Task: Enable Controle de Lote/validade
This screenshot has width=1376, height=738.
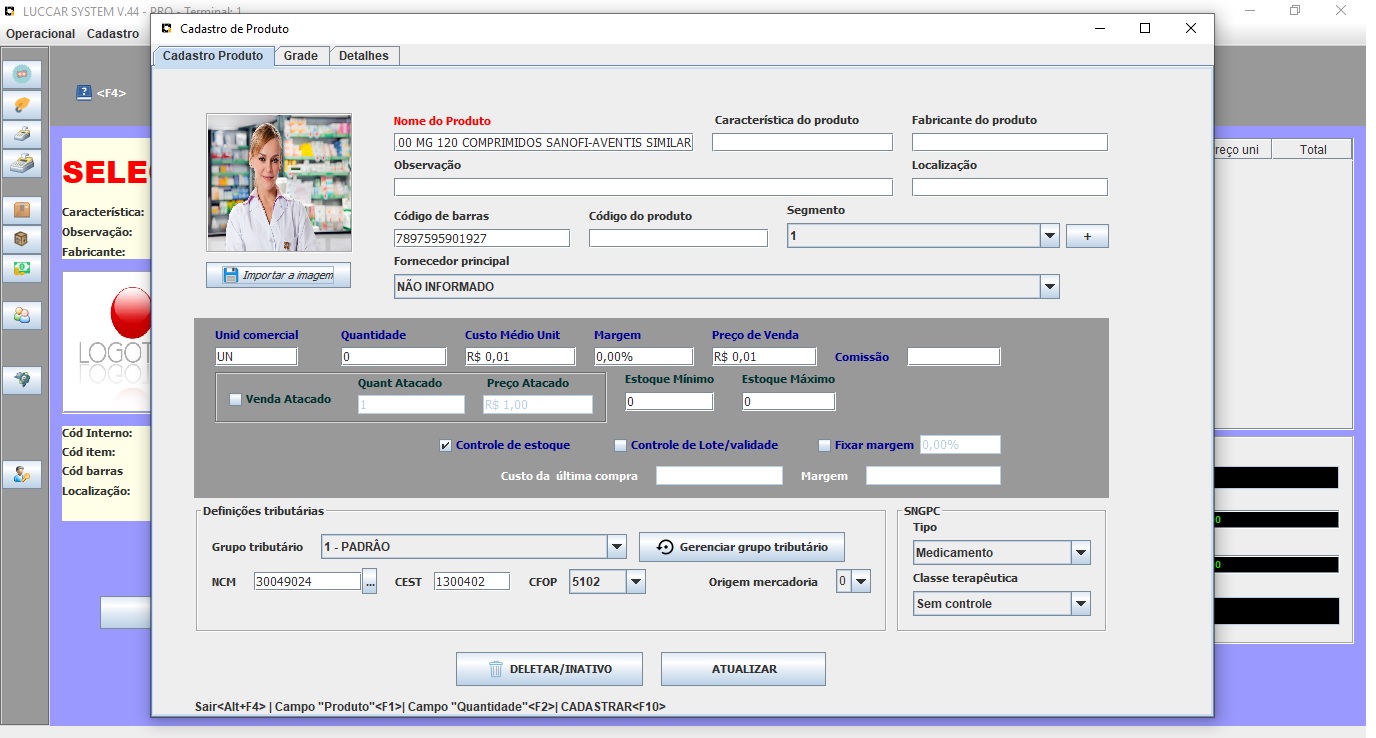Action: [620, 444]
